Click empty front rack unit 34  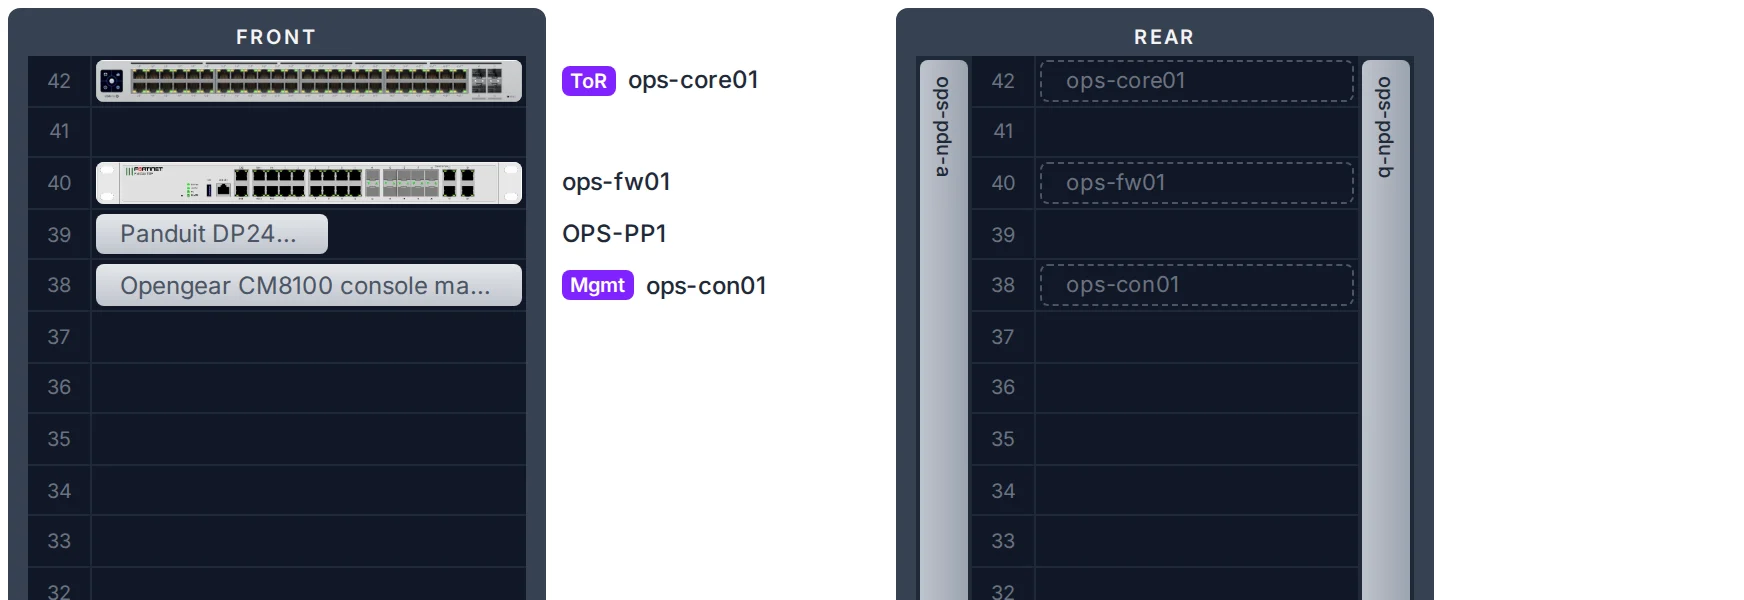309,491
